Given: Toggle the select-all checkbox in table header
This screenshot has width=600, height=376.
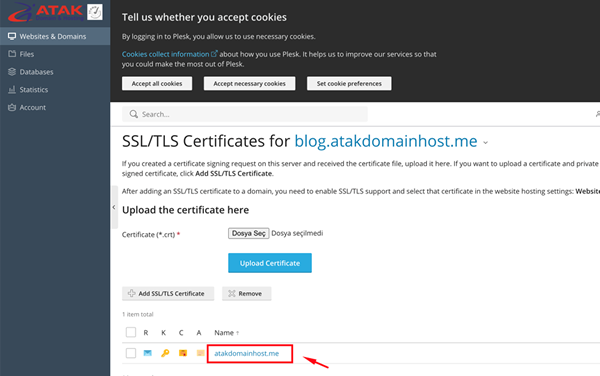Looking at the screenshot, I should 131,332.
